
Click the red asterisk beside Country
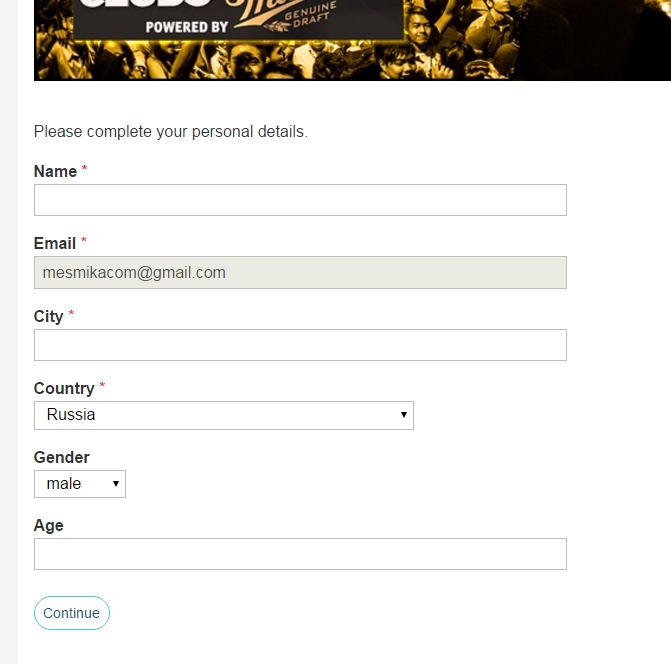coord(102,385)
